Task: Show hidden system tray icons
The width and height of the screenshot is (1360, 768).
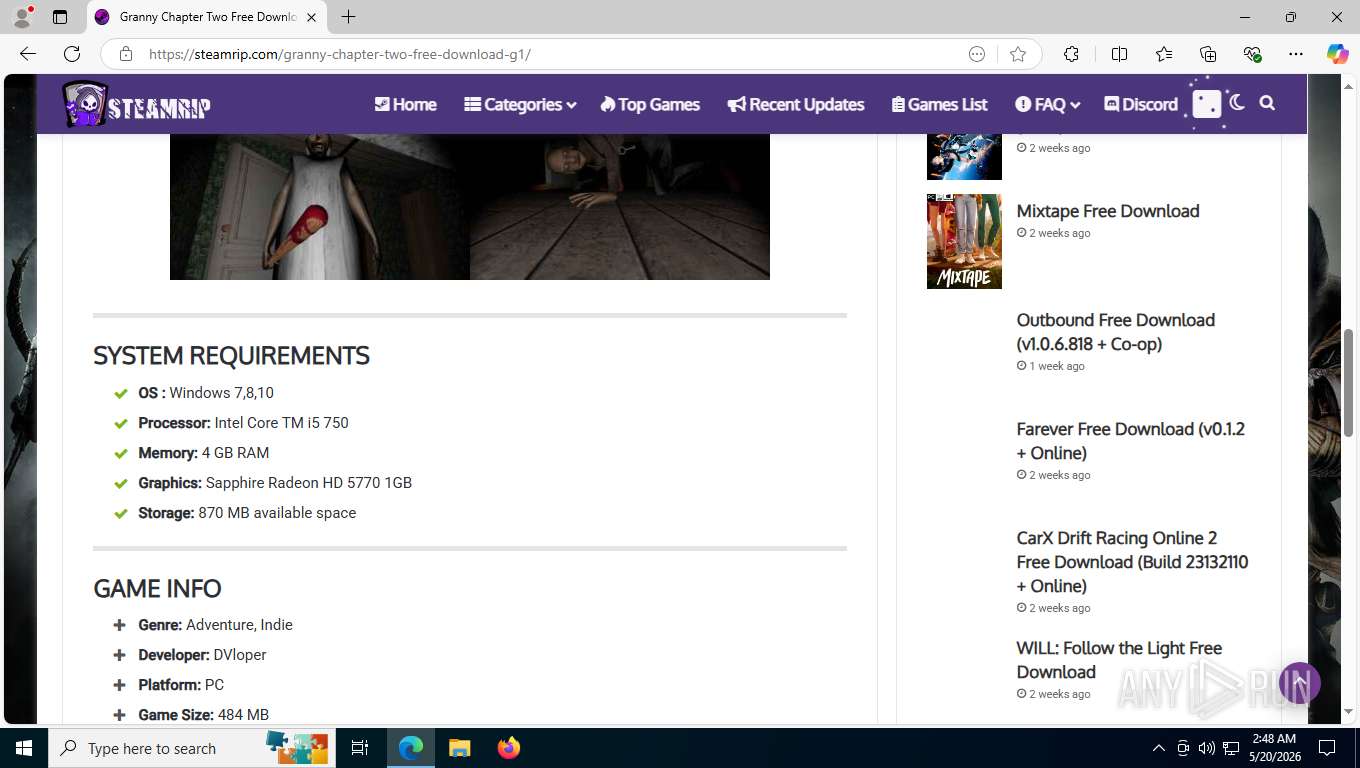Action: click(1159, 748)
